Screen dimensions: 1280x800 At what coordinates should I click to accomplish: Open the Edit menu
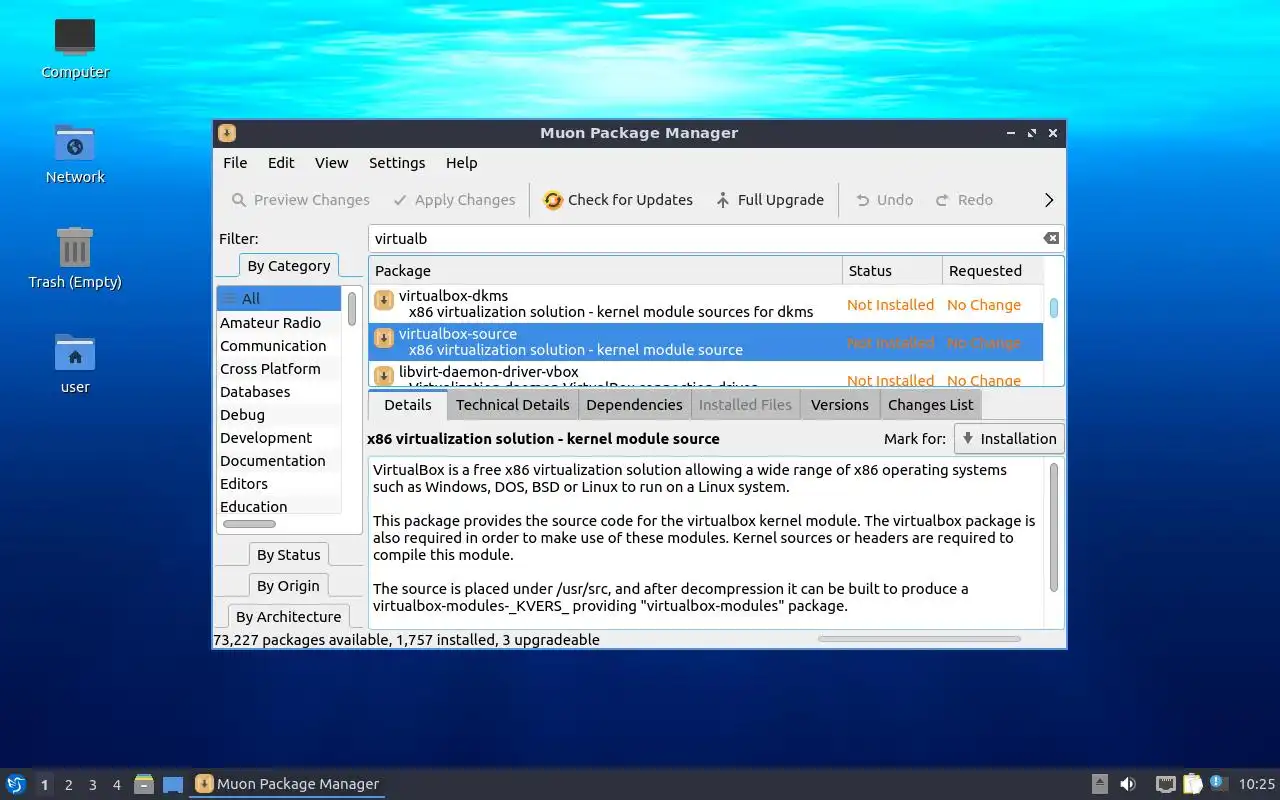(281, 163)
